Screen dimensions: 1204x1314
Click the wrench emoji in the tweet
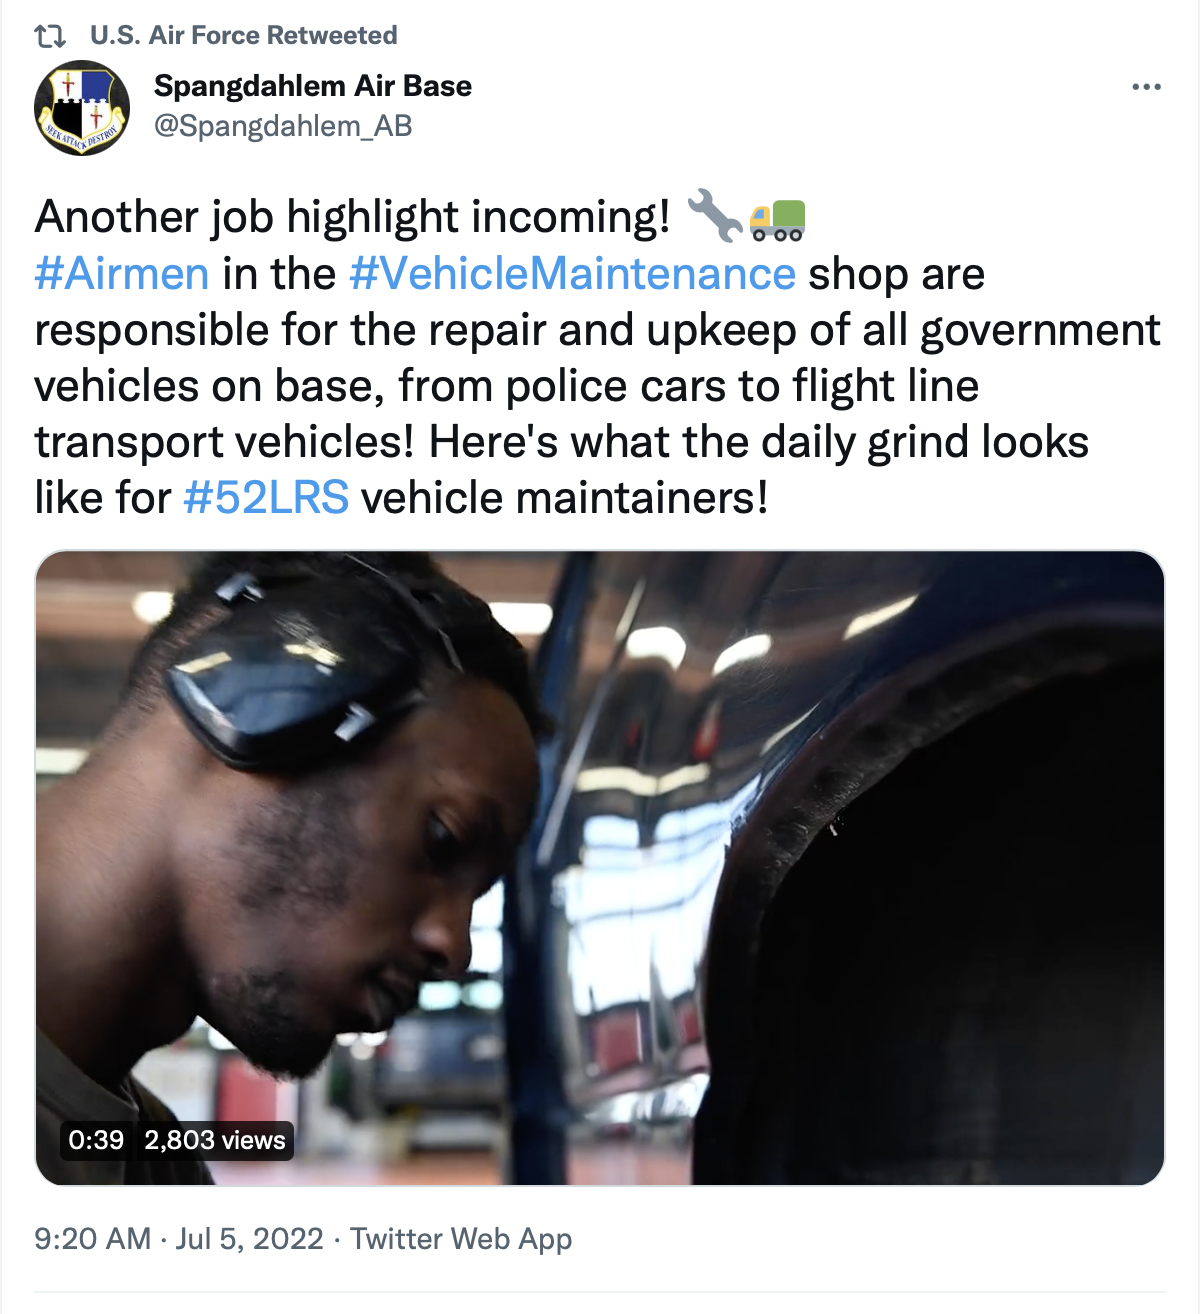tap(714, 216)
